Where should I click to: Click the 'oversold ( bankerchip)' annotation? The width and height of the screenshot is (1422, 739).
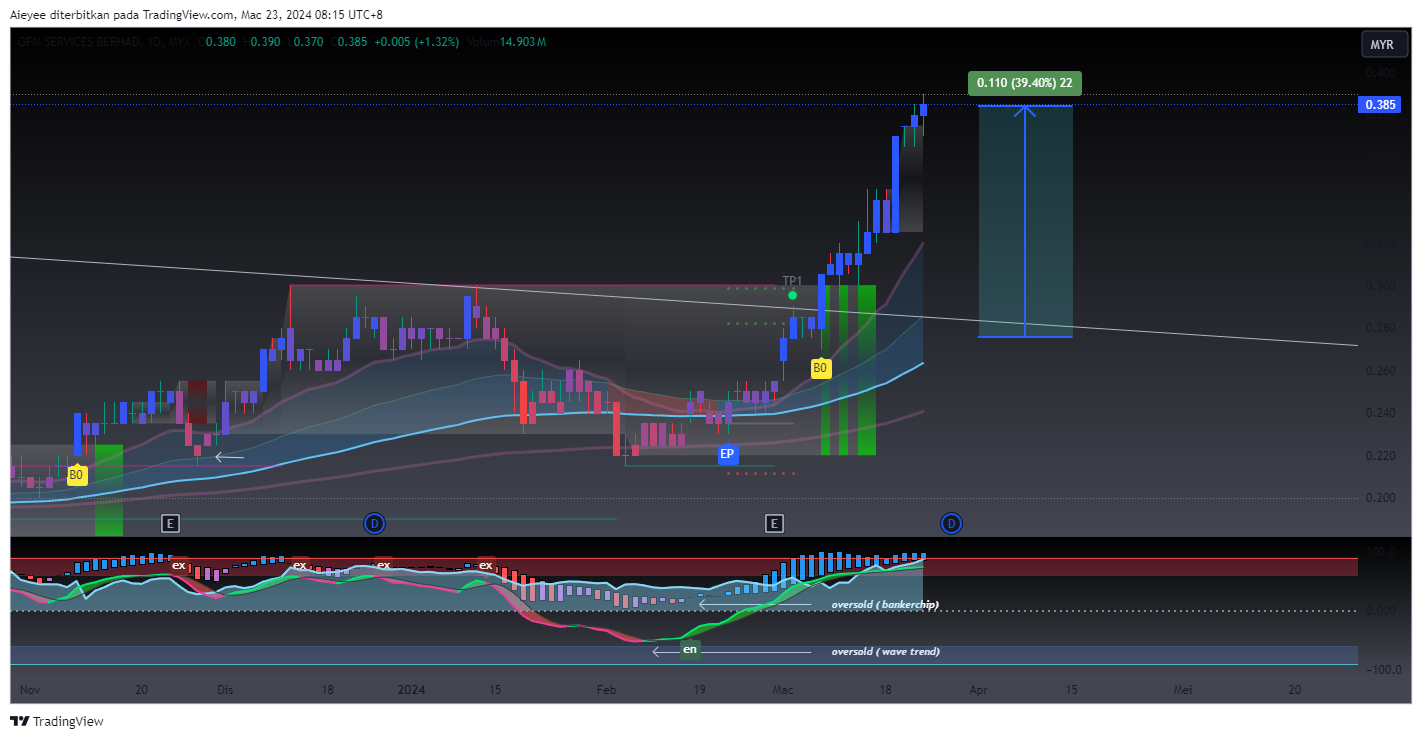pyautogui.click(x=885, y=605)
